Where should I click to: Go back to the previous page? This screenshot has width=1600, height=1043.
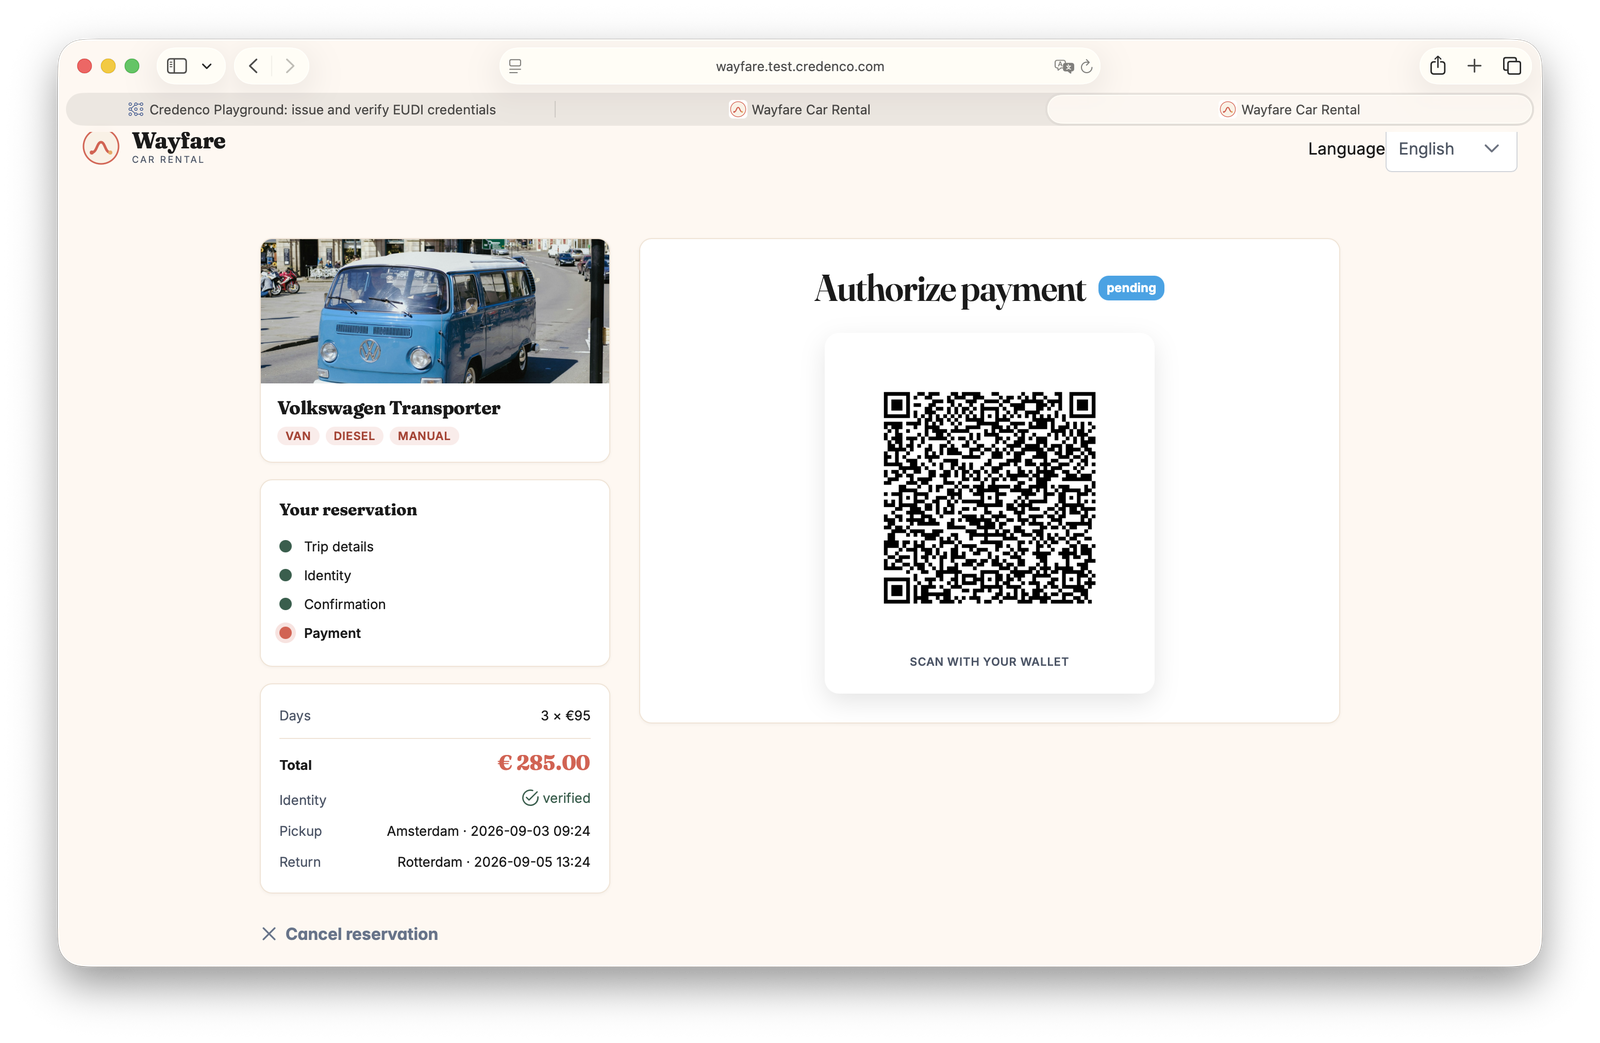254,66
